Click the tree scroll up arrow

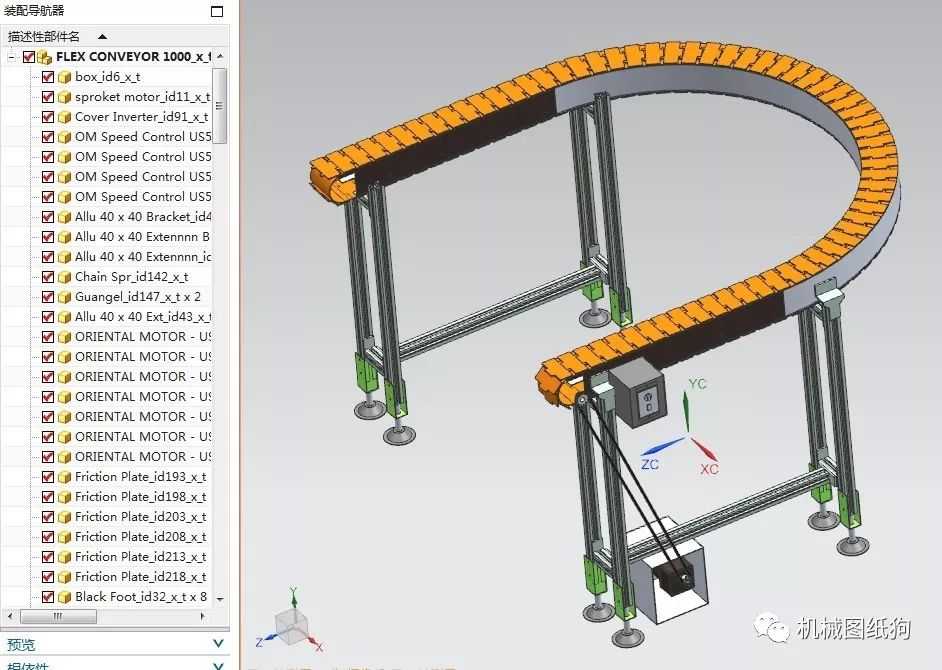point(220,56)
